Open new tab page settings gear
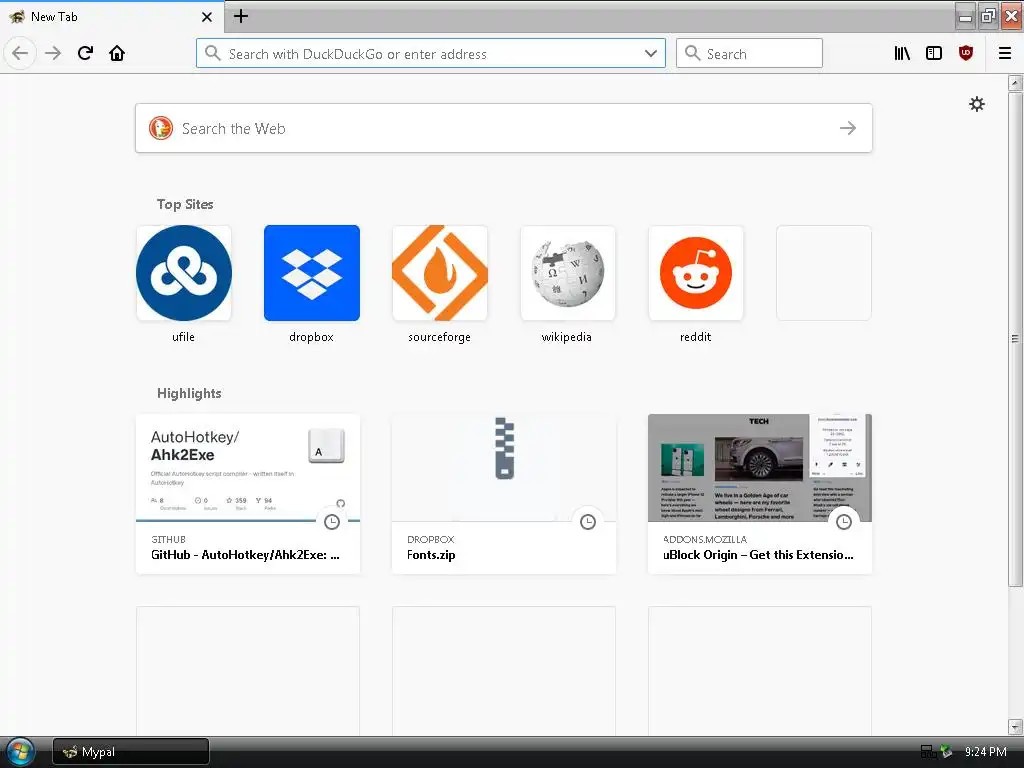 [976, 104]
